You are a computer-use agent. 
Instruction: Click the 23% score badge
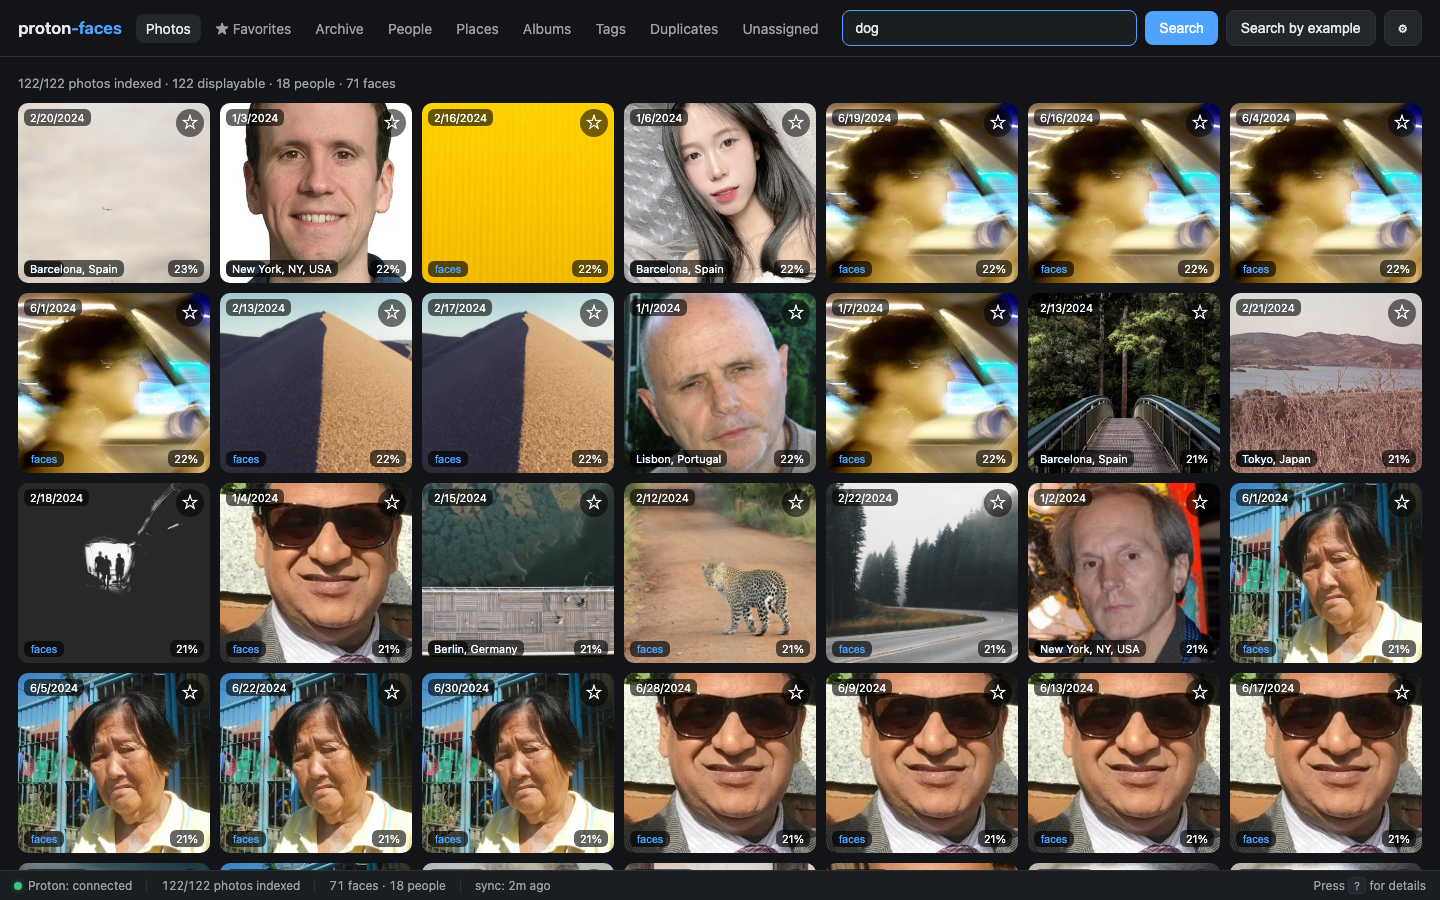(186, 269)
